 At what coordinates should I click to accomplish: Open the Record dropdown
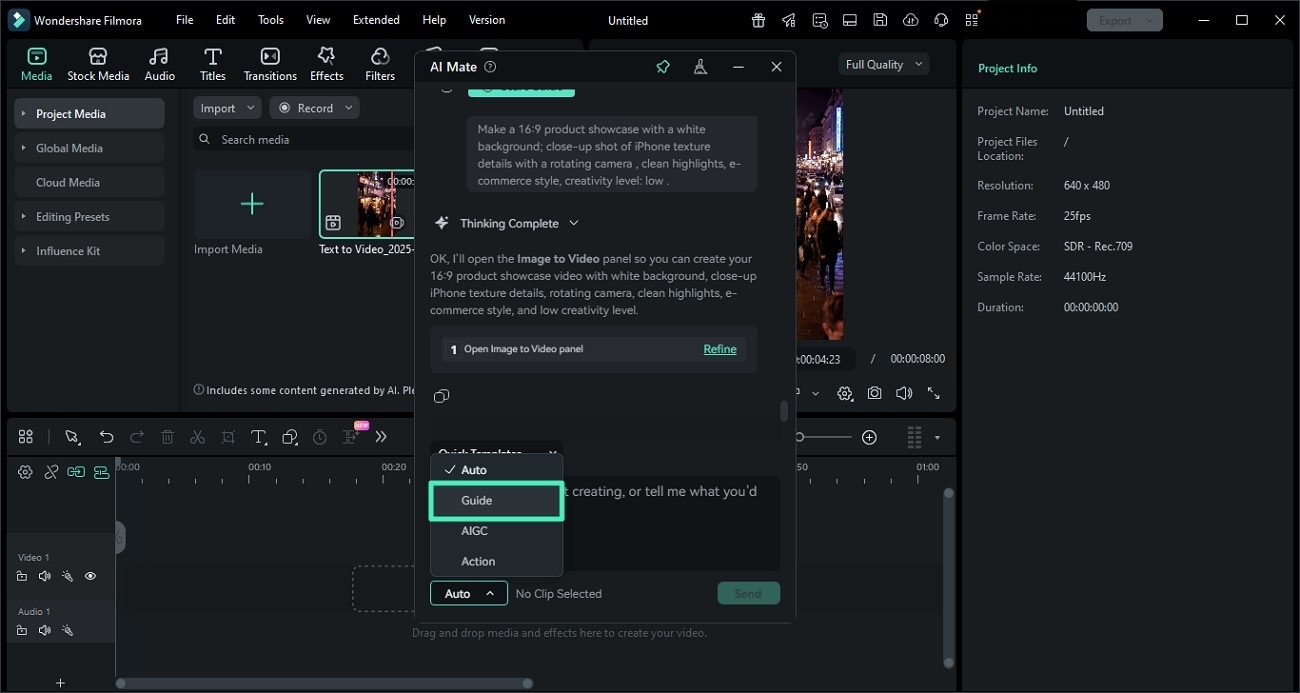(x=315, y=108)
